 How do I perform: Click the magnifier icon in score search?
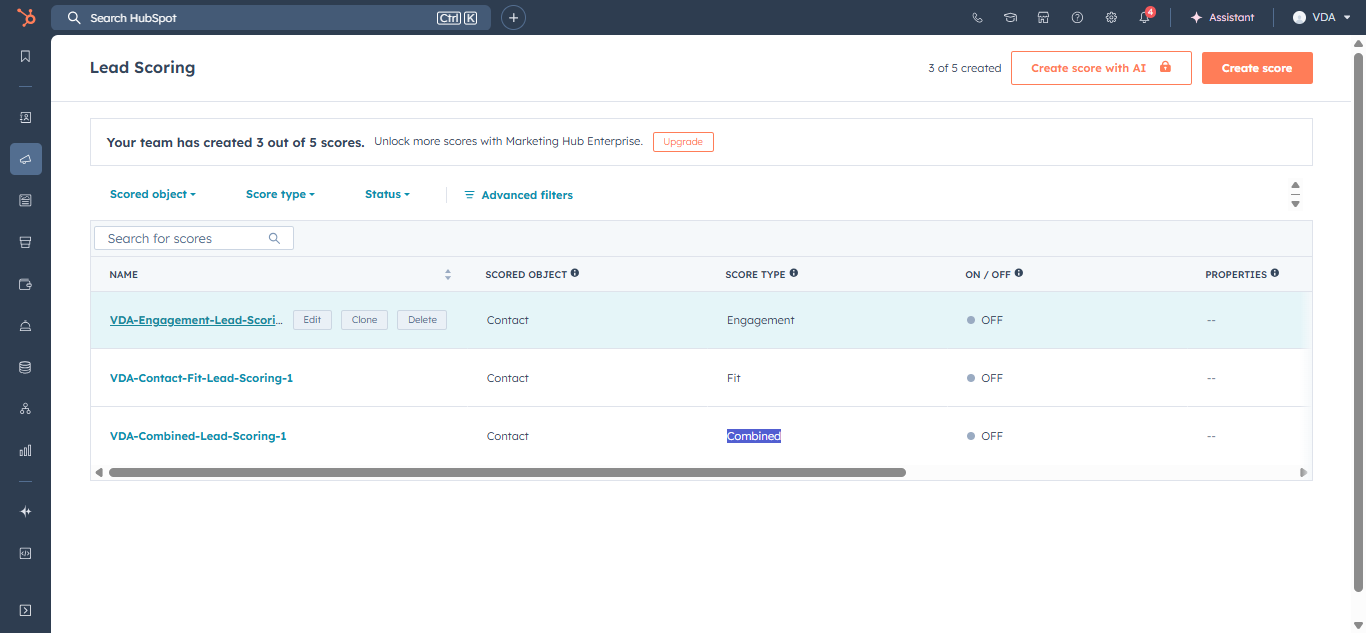pos(274,238)
